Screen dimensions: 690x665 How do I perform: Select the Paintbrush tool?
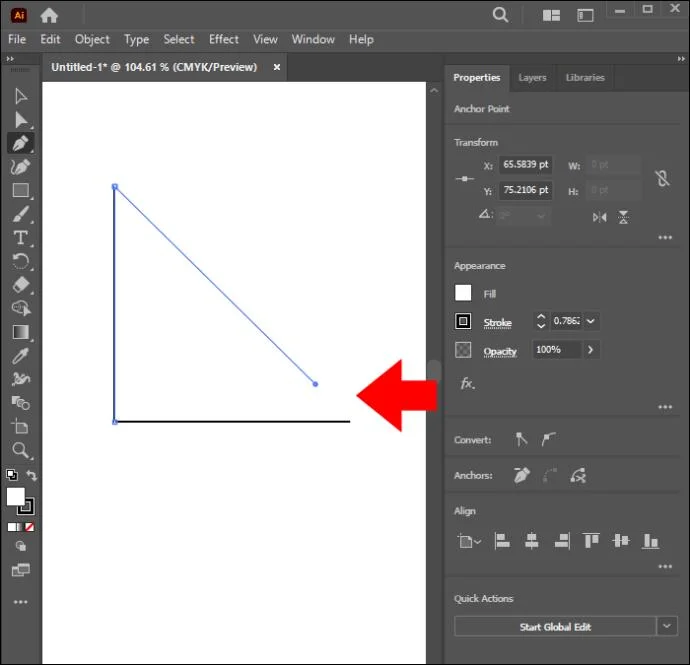click(x=21, y=214)
